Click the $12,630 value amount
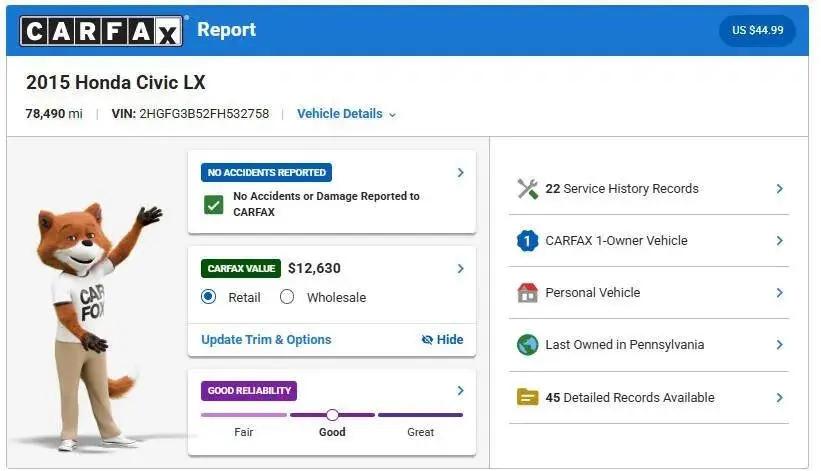 coord(314,268)
